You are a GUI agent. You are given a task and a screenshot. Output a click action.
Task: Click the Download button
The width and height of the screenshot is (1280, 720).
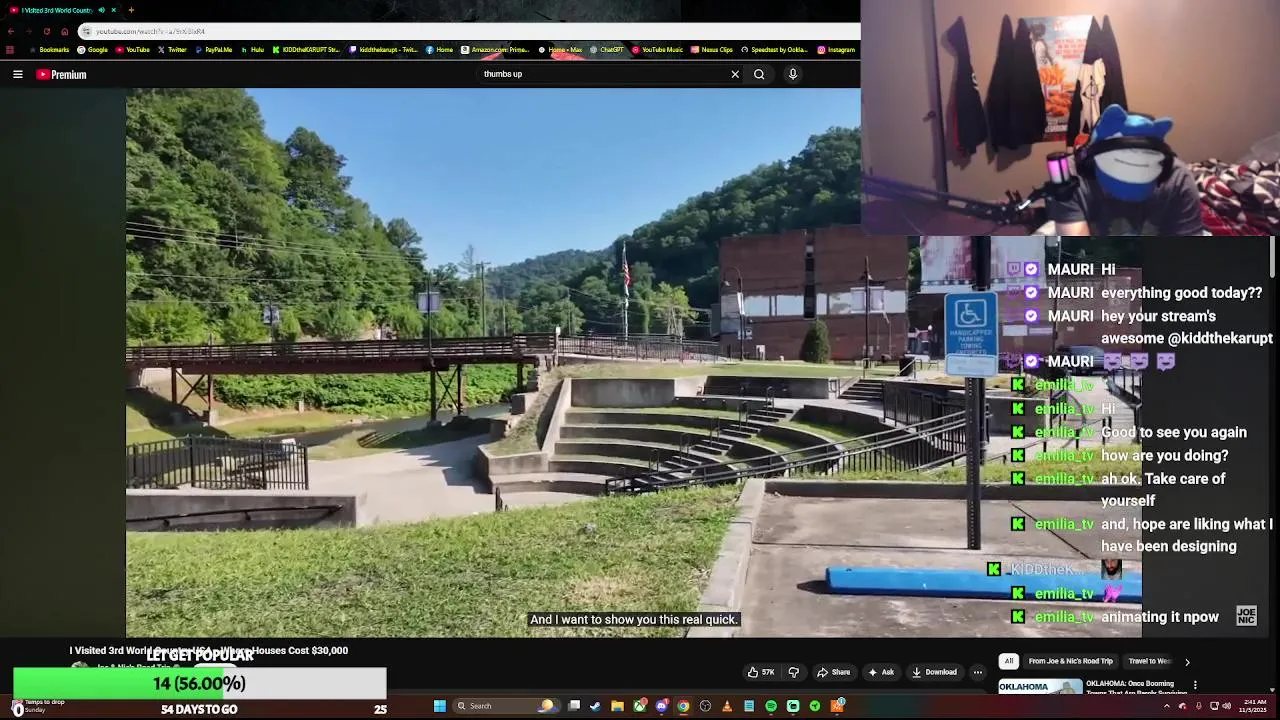(x=935, y=672)
